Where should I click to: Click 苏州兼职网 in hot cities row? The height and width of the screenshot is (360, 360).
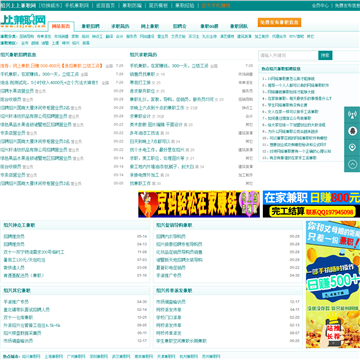click(211, 356)
